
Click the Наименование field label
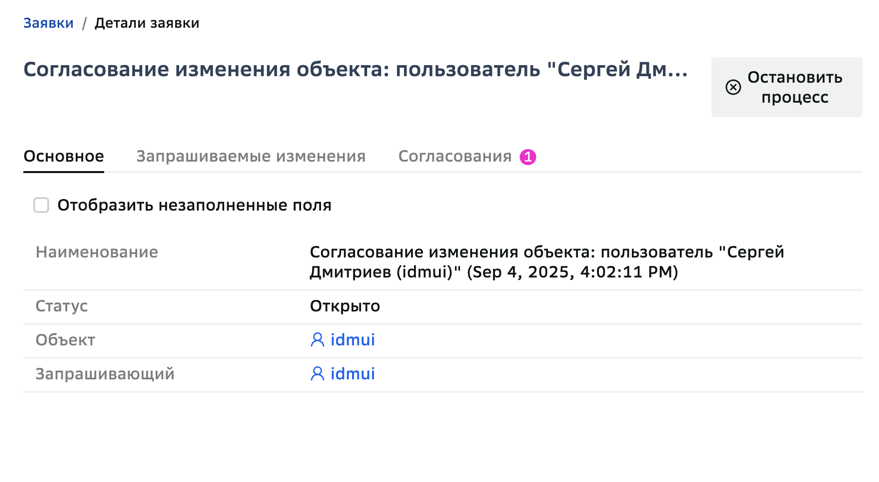coord(97,252)
